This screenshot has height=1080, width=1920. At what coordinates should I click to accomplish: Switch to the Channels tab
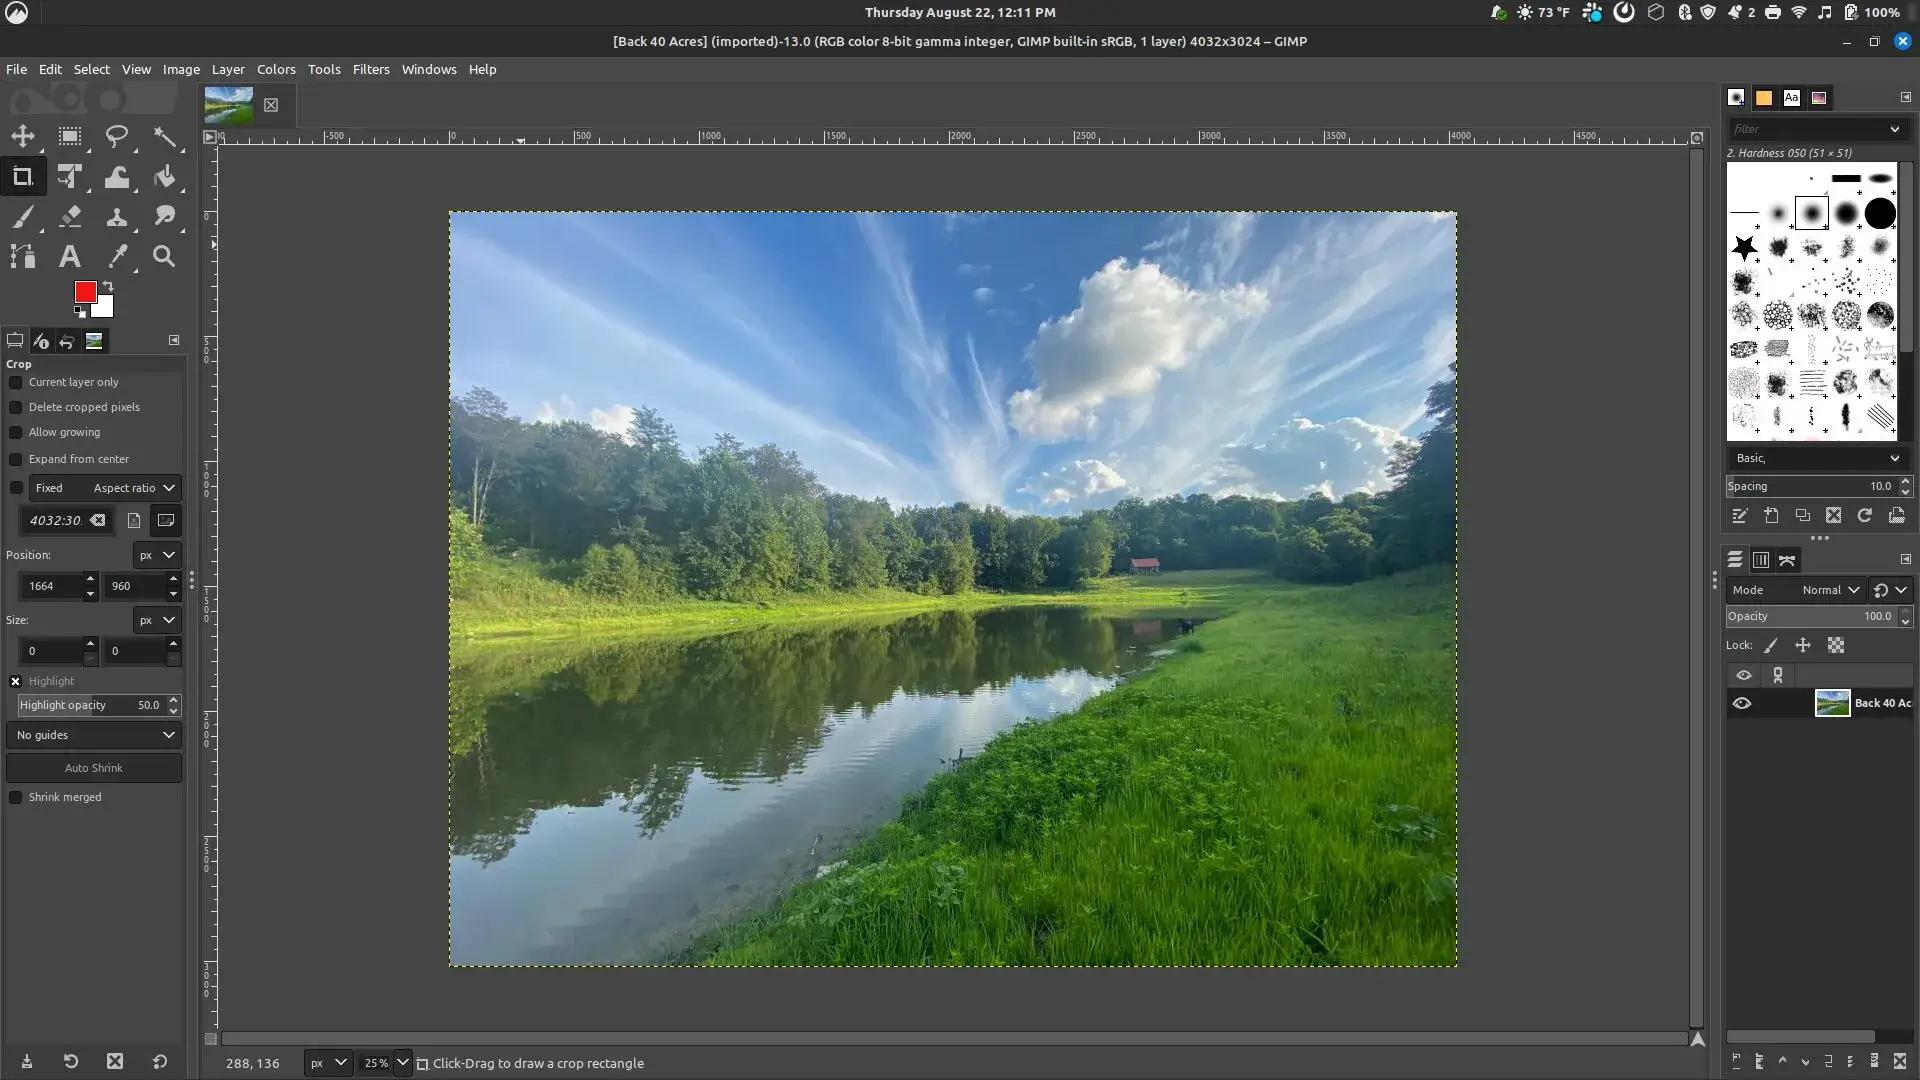pos(1761,560)
